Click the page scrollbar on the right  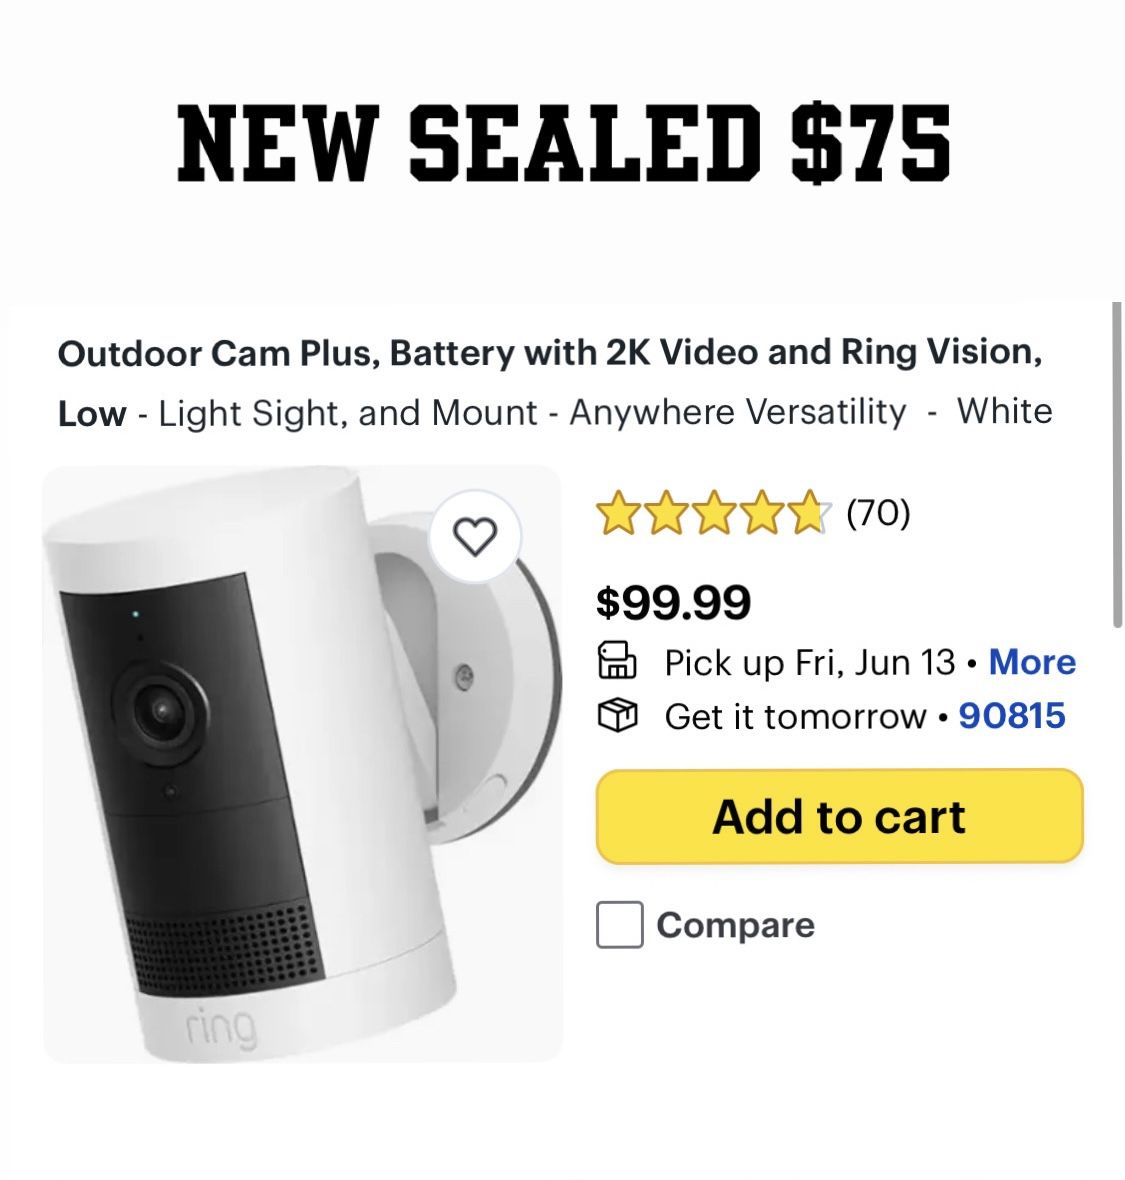(x=1117, y=464)
